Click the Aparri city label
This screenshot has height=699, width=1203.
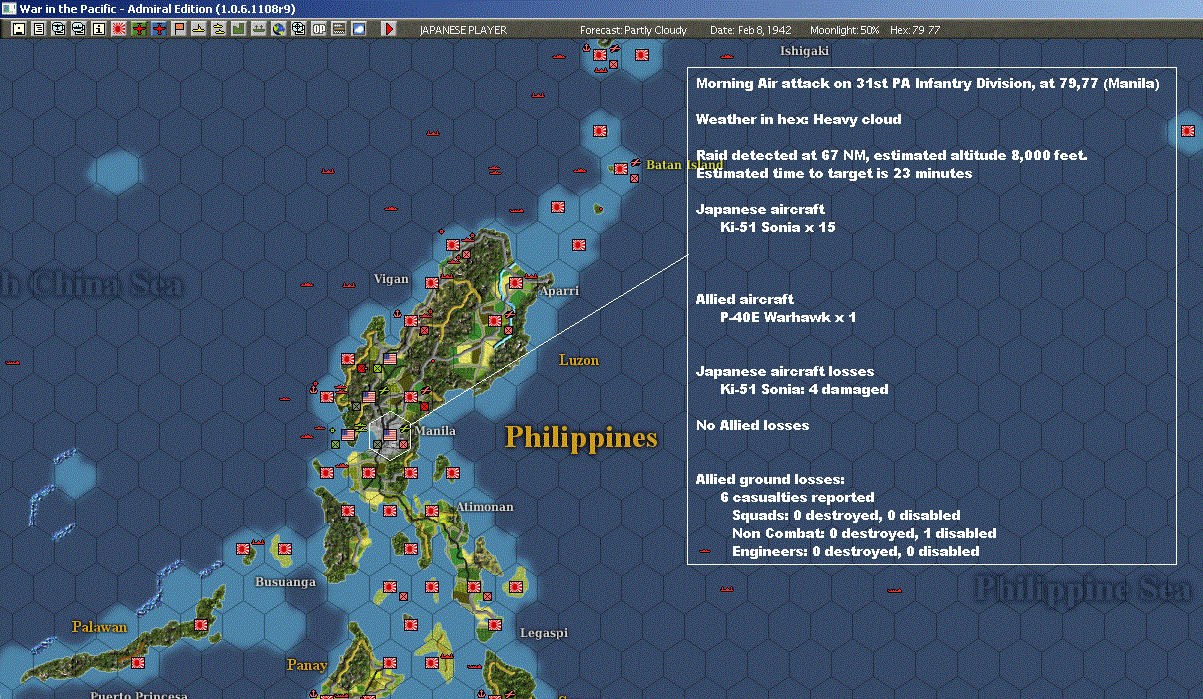coord(558,290)
